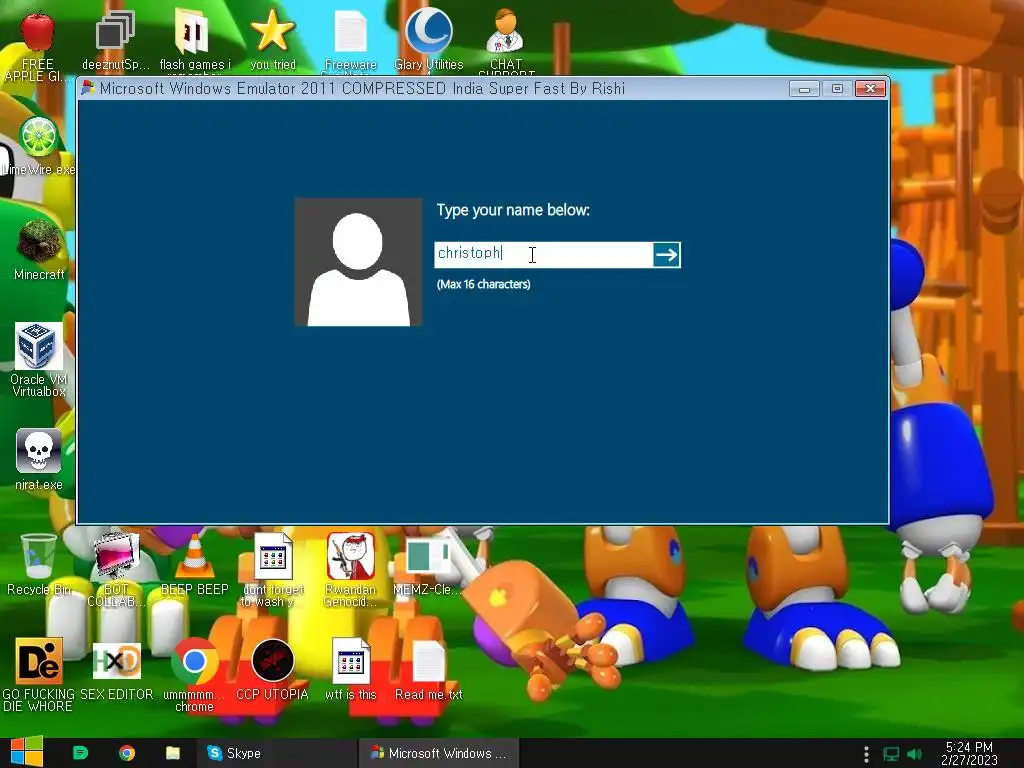Click the '(Max 16 characters)' hint text
The height and width of the screenshot is (768, 1024).
point(483,284)
